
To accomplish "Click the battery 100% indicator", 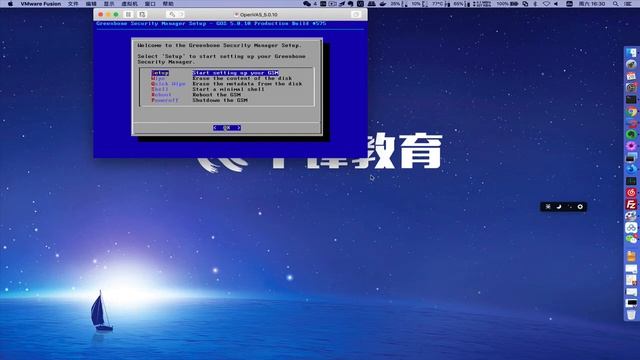I will tap(507, 4).
